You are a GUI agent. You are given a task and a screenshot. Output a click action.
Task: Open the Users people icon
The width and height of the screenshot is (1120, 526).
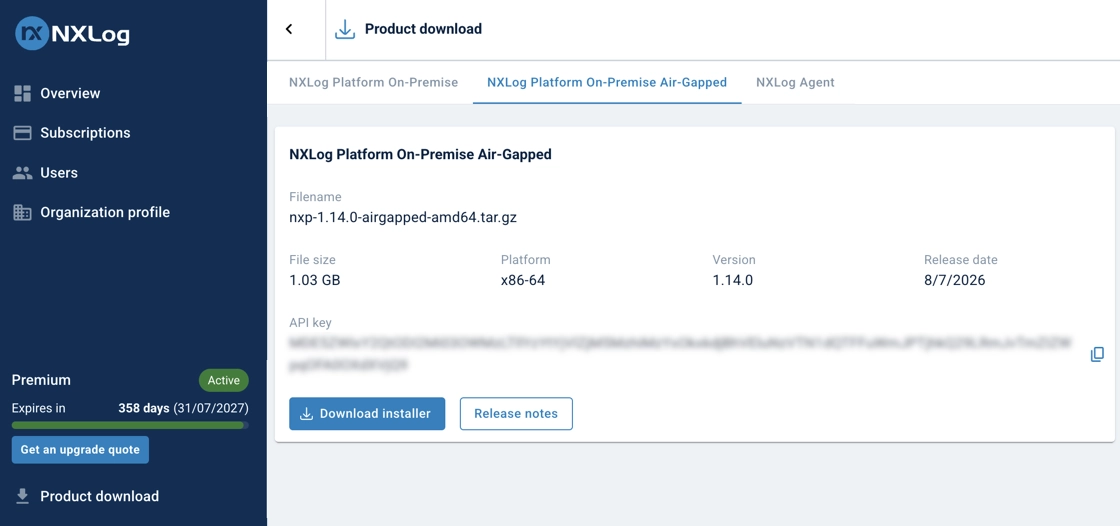click(22, 173)
